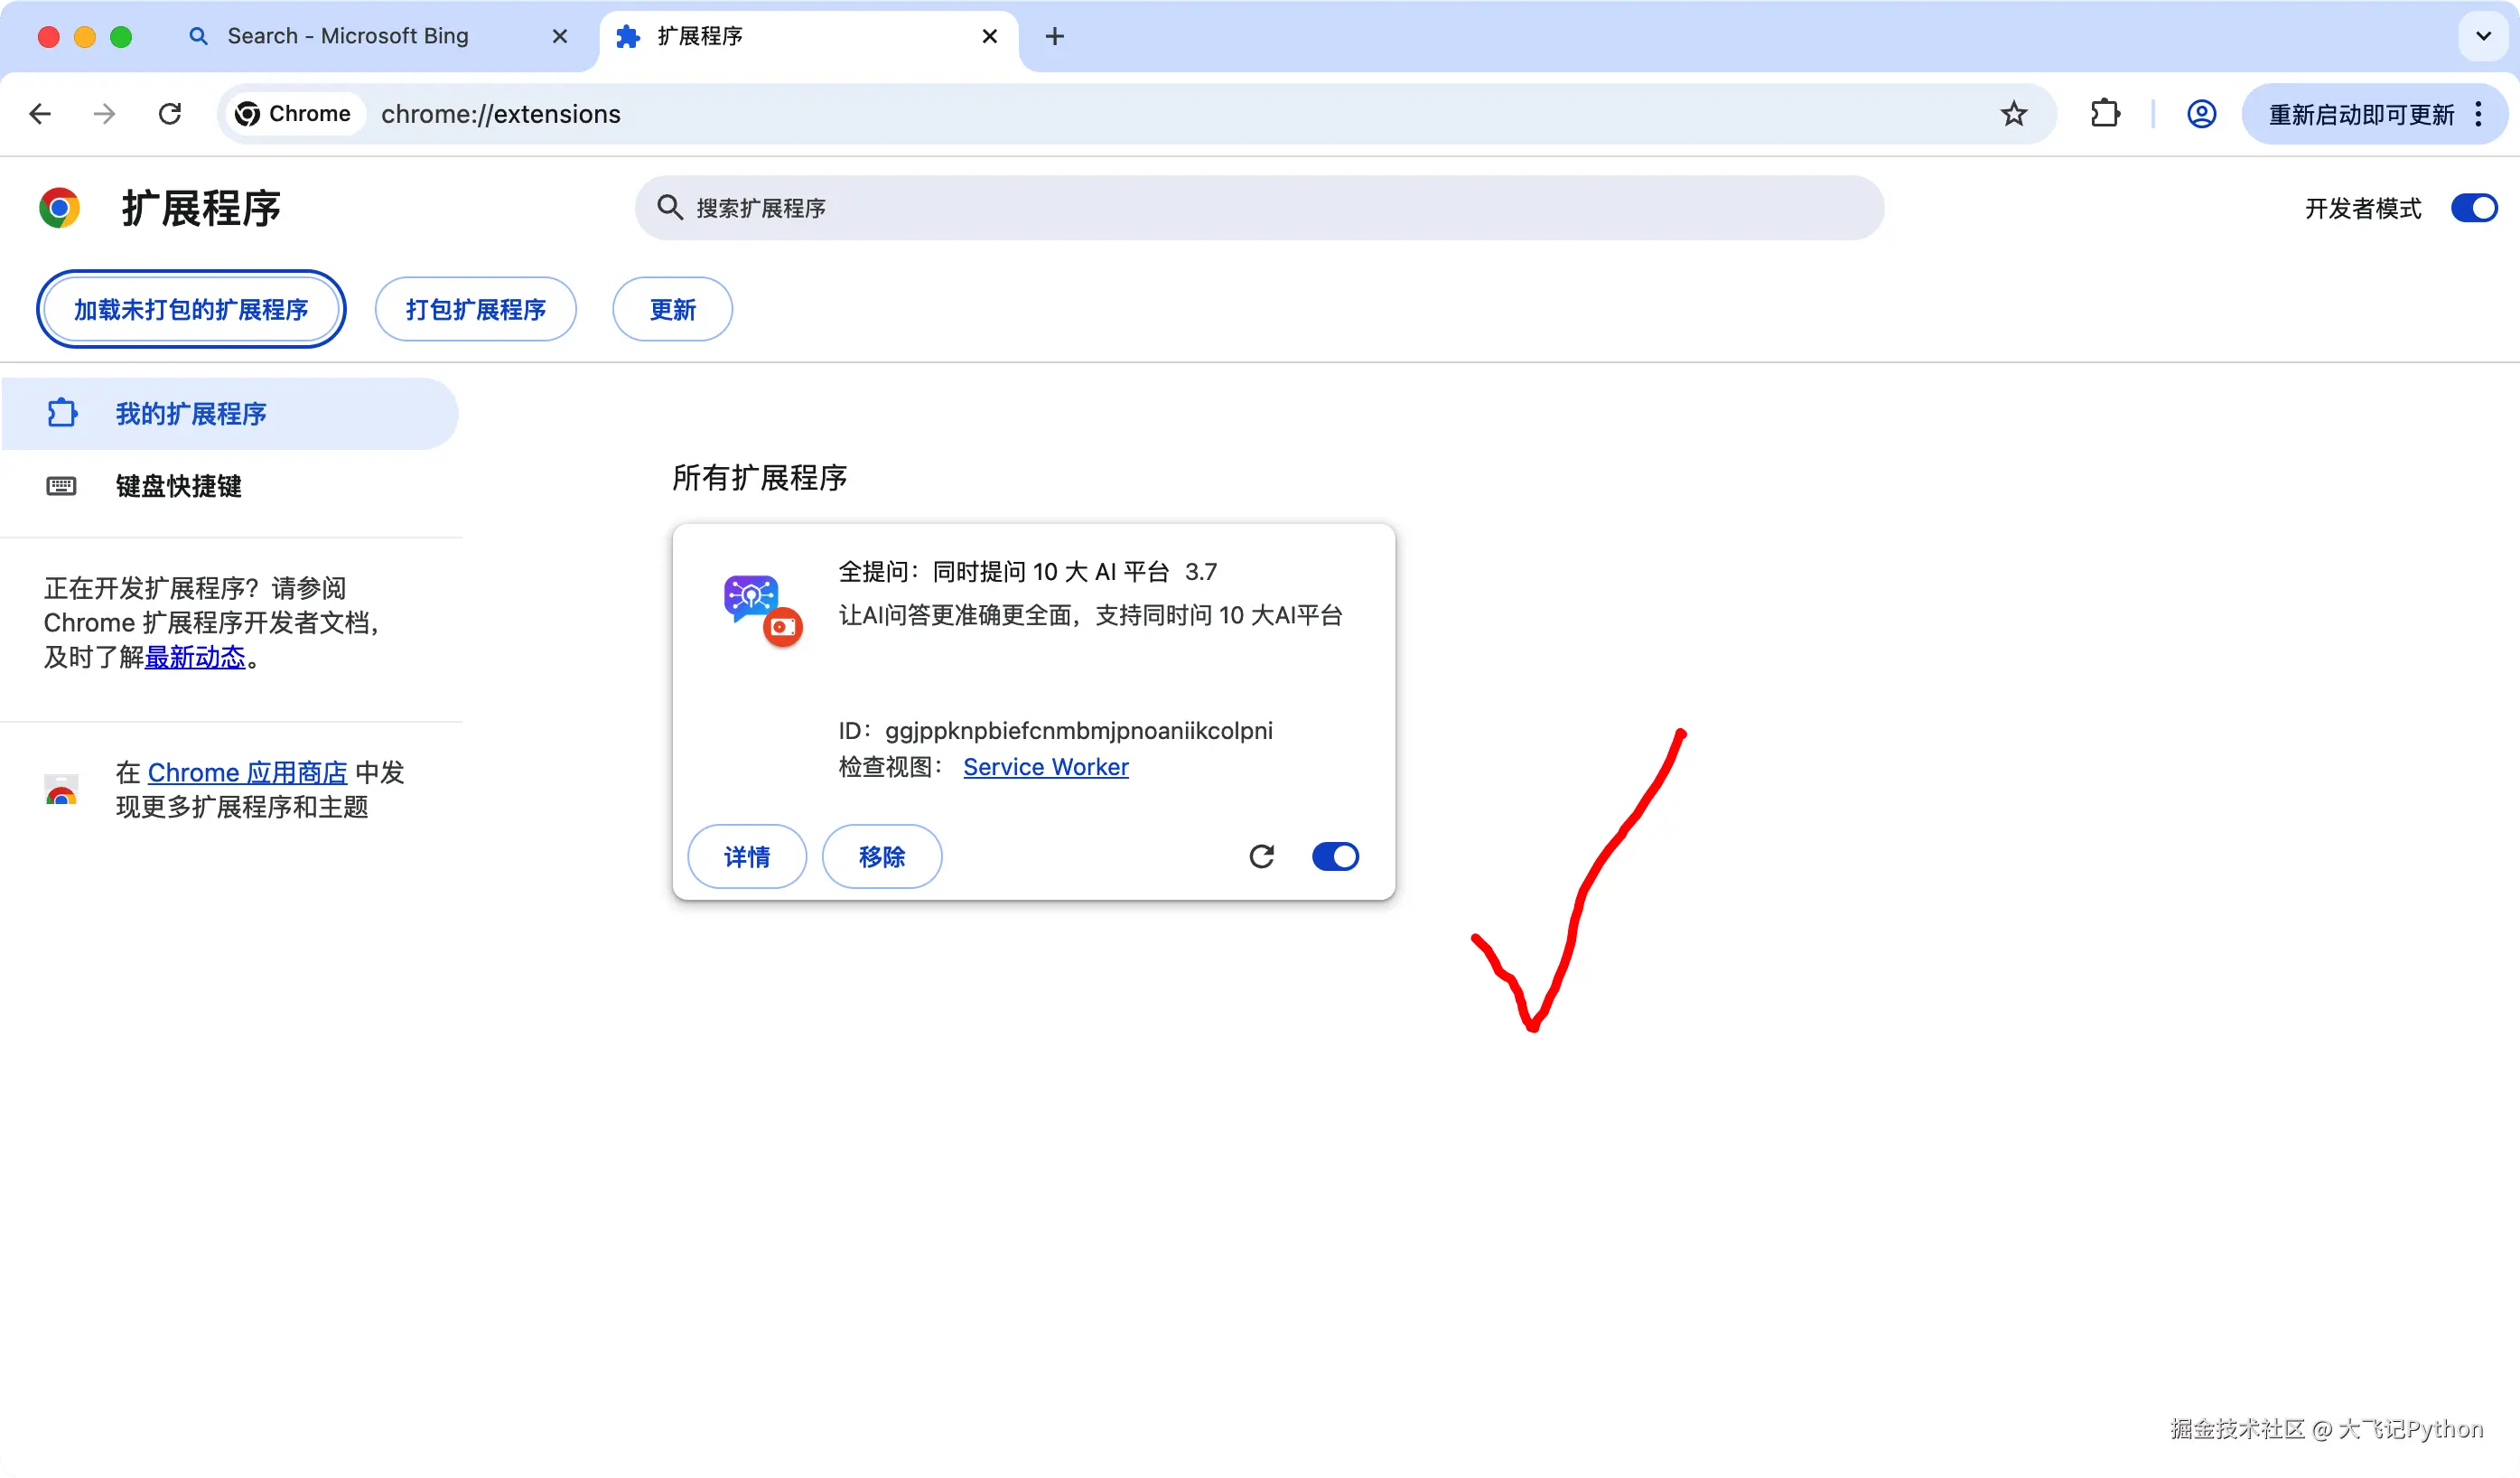
Task: Open the profile avatar icon
Action: [2201, 114]
